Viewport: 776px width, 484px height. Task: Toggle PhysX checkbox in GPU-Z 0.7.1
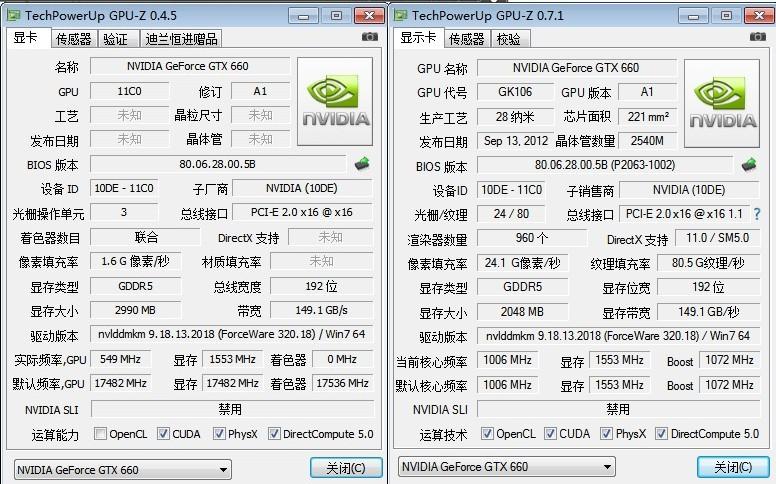tap(606, 434)
